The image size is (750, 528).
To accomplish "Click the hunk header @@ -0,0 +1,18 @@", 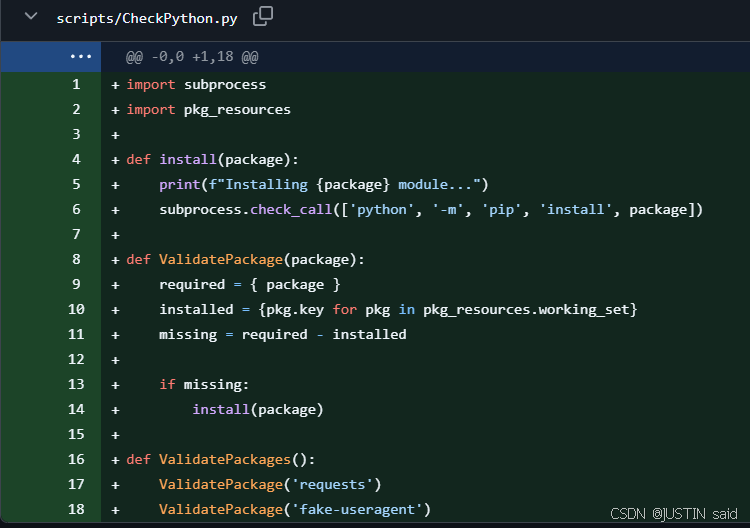I will point(192,58).
